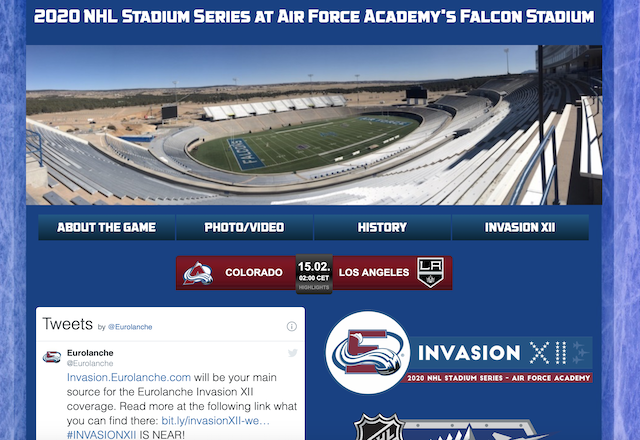The height and width of the screenshot is (440, 640).
Task: Open the bit.ly/invasionXII link
Action: 216,421
